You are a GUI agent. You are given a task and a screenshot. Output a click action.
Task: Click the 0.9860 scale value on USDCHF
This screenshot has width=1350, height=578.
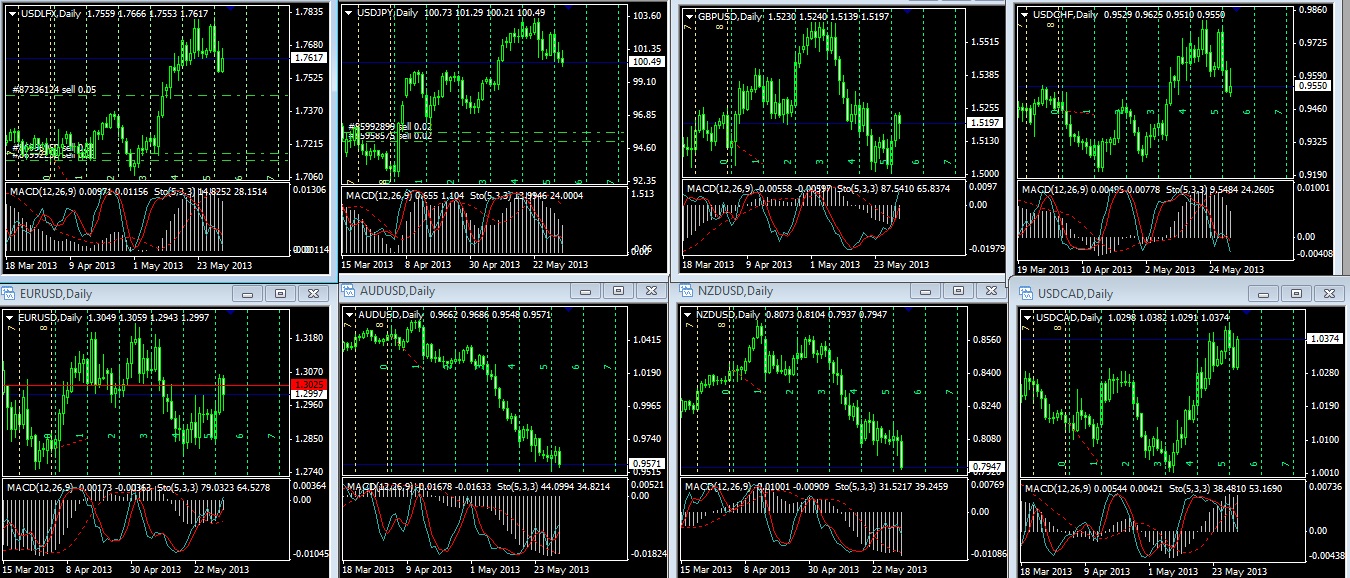click(1311, 10)
